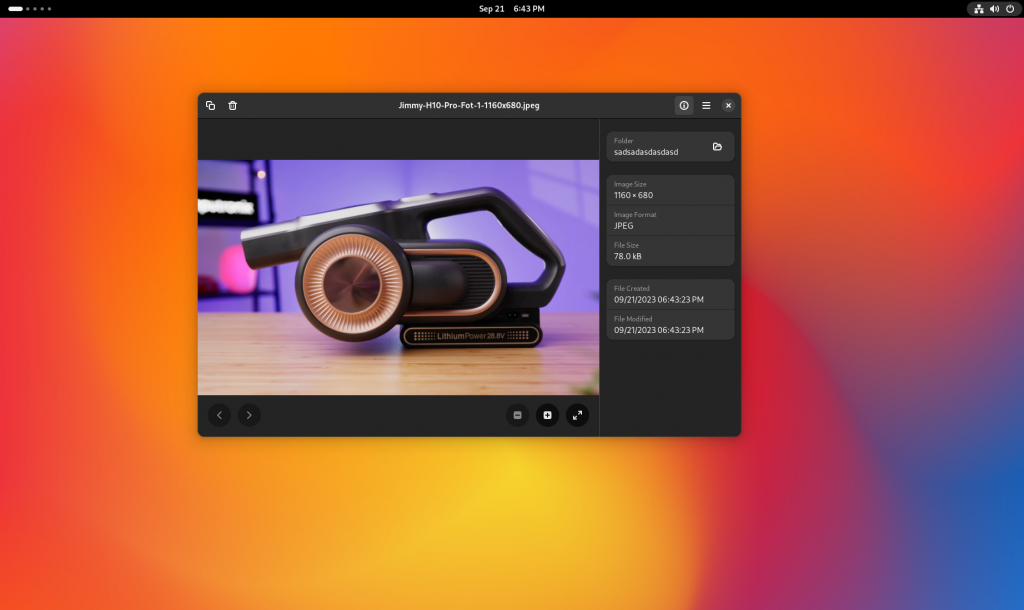Toggle fullscreen view
Image resolution: width=1024 pixels, height=610 pixels.
point(577,414)
